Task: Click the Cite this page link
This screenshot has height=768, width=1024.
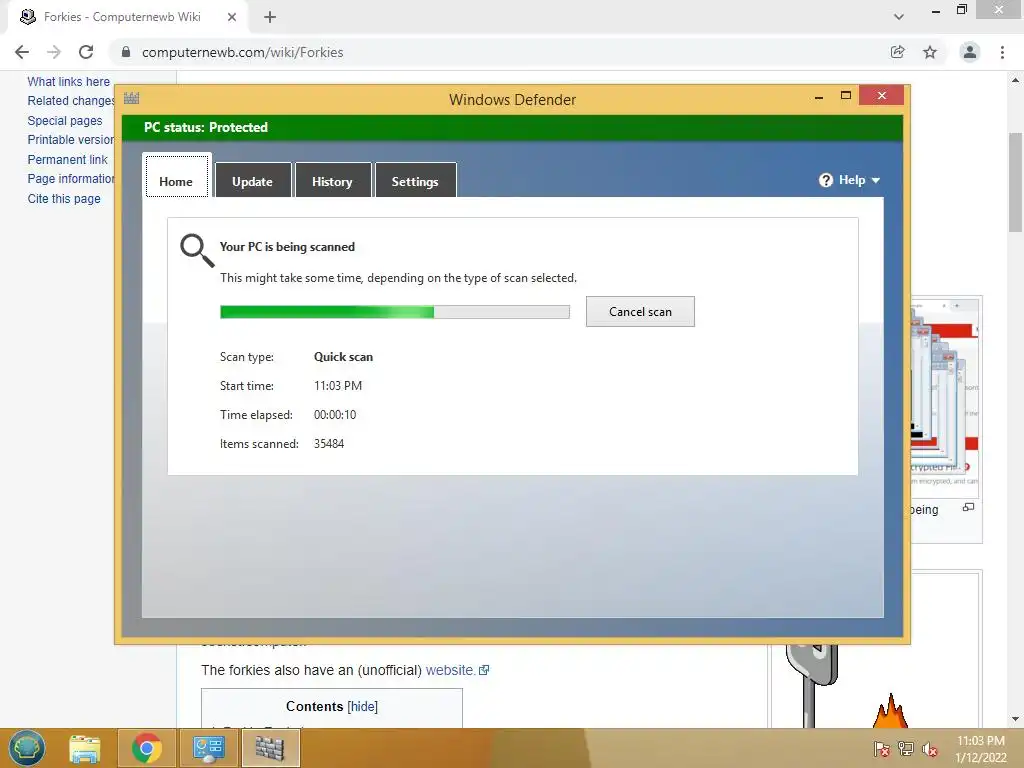Action: tap(64, 199)
